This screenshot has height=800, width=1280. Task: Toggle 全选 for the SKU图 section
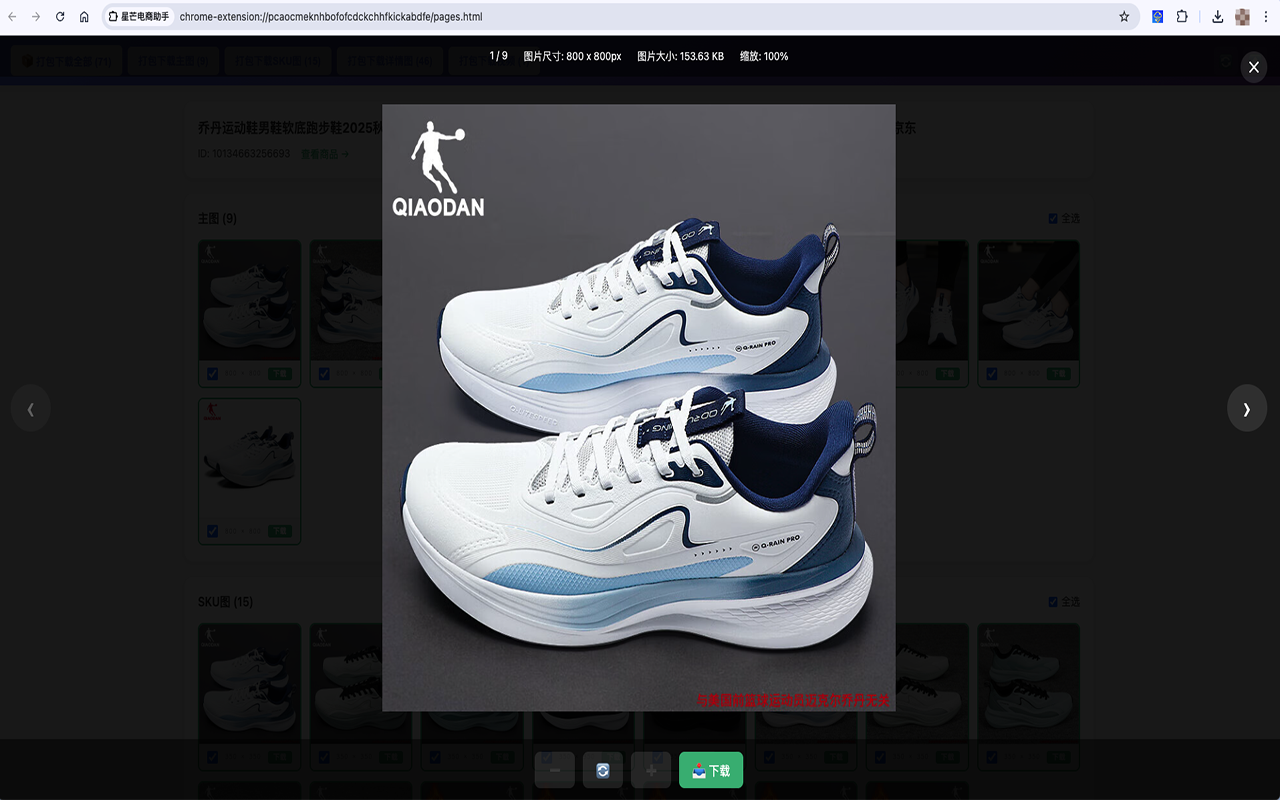(1064, 601)
